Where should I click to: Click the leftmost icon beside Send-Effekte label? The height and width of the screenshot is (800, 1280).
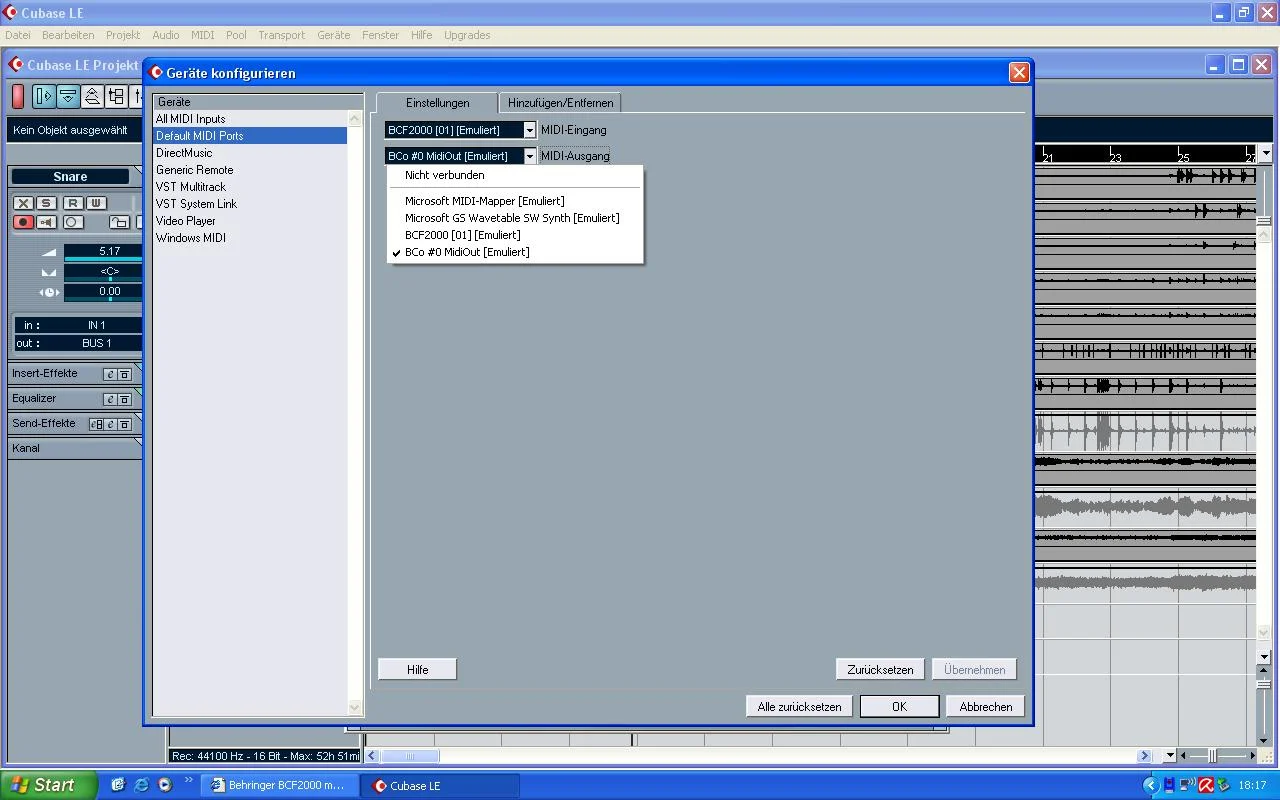click(x=96, y=424)
